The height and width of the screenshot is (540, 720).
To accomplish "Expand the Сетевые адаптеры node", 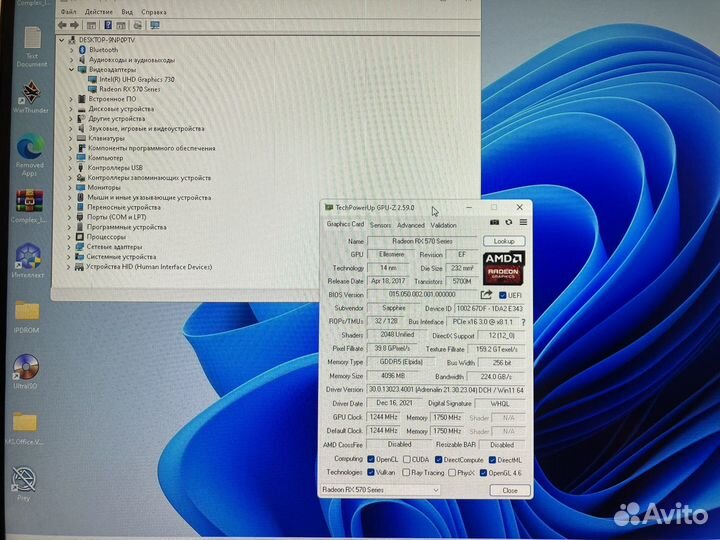I will pos(70,247).
